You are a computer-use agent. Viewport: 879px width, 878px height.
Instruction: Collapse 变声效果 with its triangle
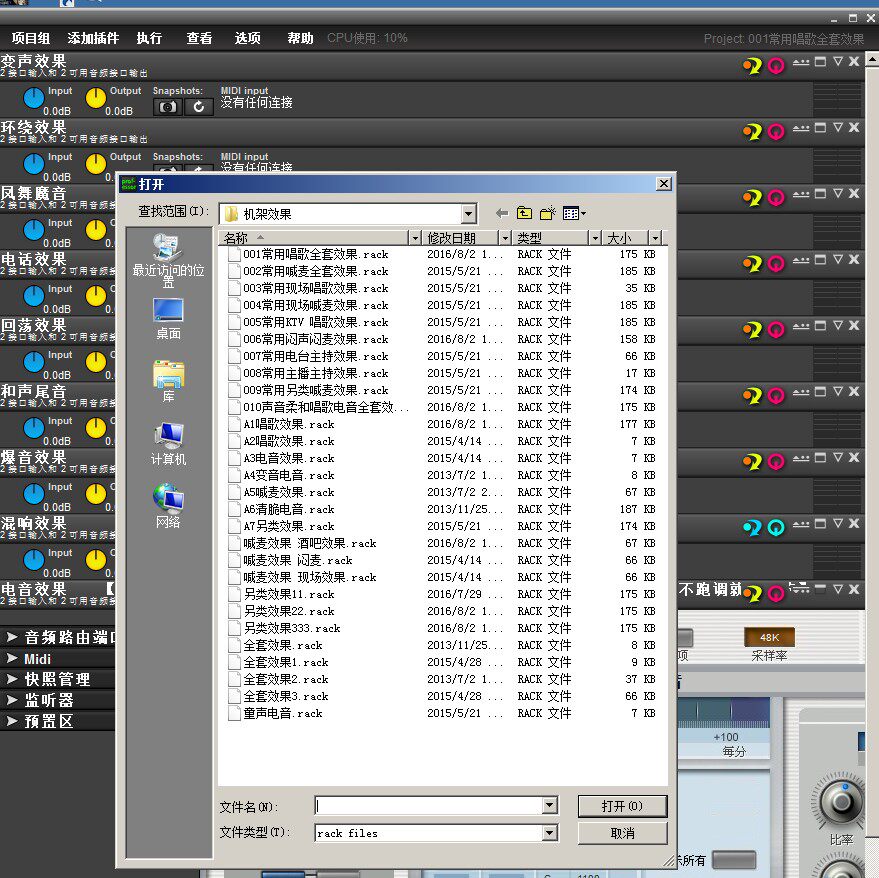pyautogui.click(x=838, y=61)
